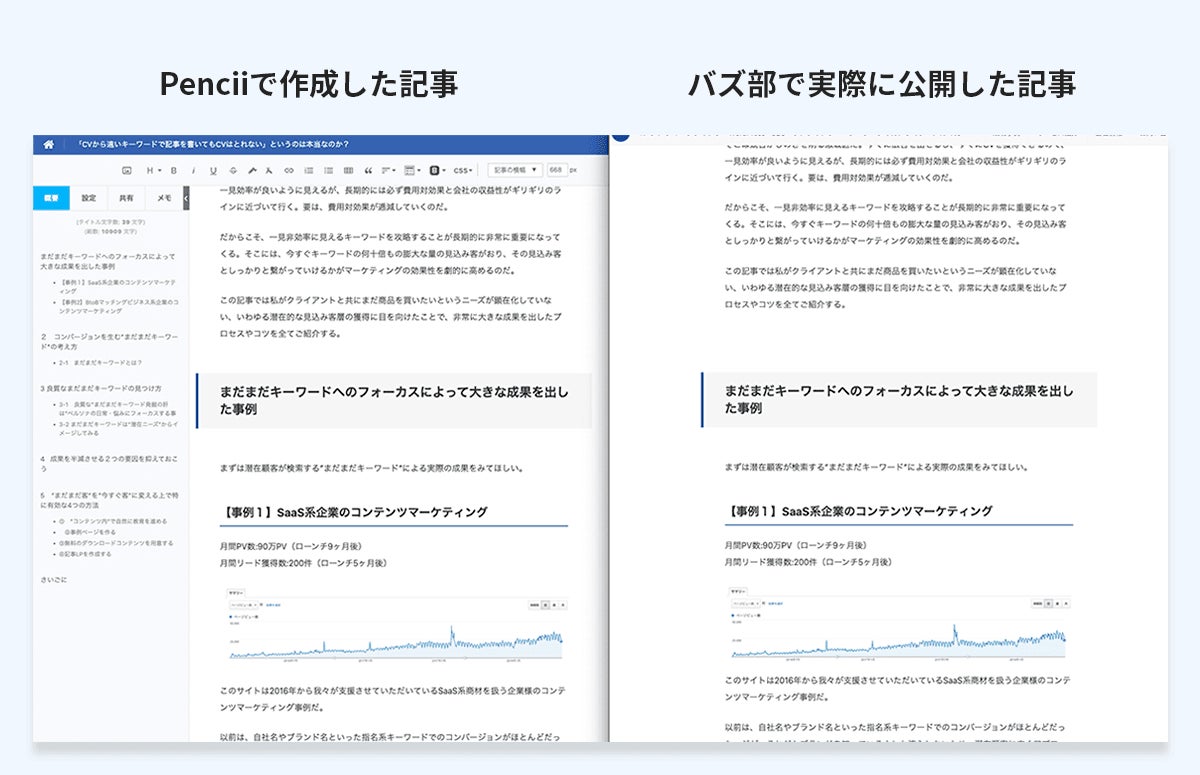Open the heading H dropdown in toolbar
This screenshot has height=775, width=1200.
coord(153,171)
